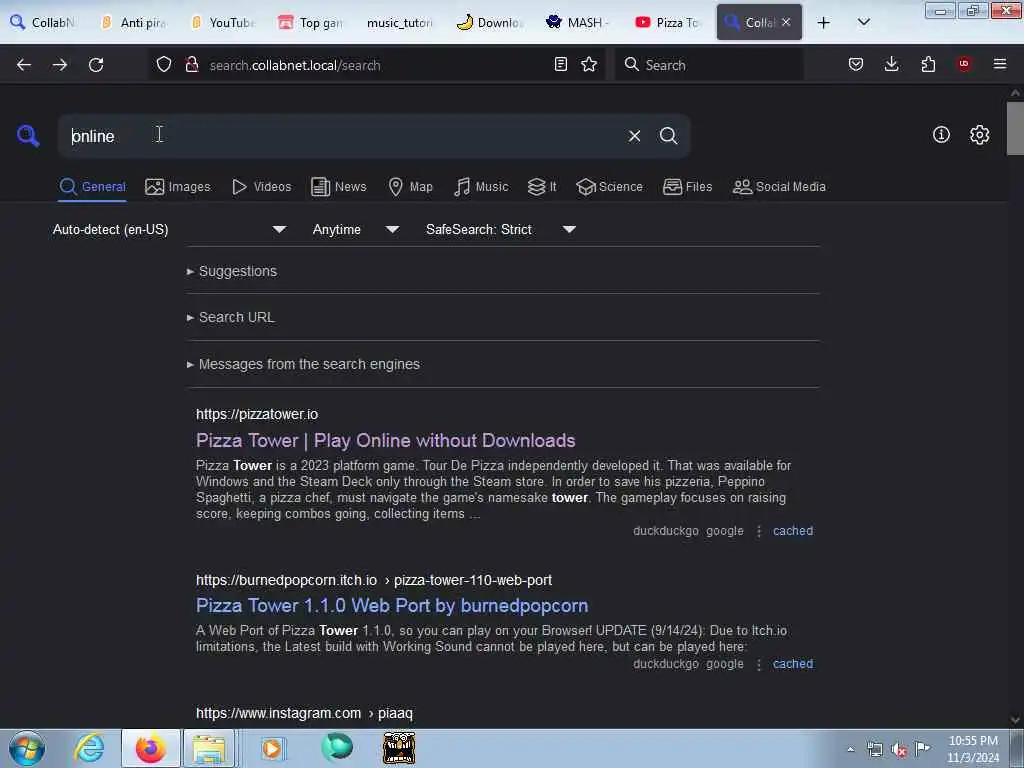Open the site security lock icon

click(x=191, y=64)
